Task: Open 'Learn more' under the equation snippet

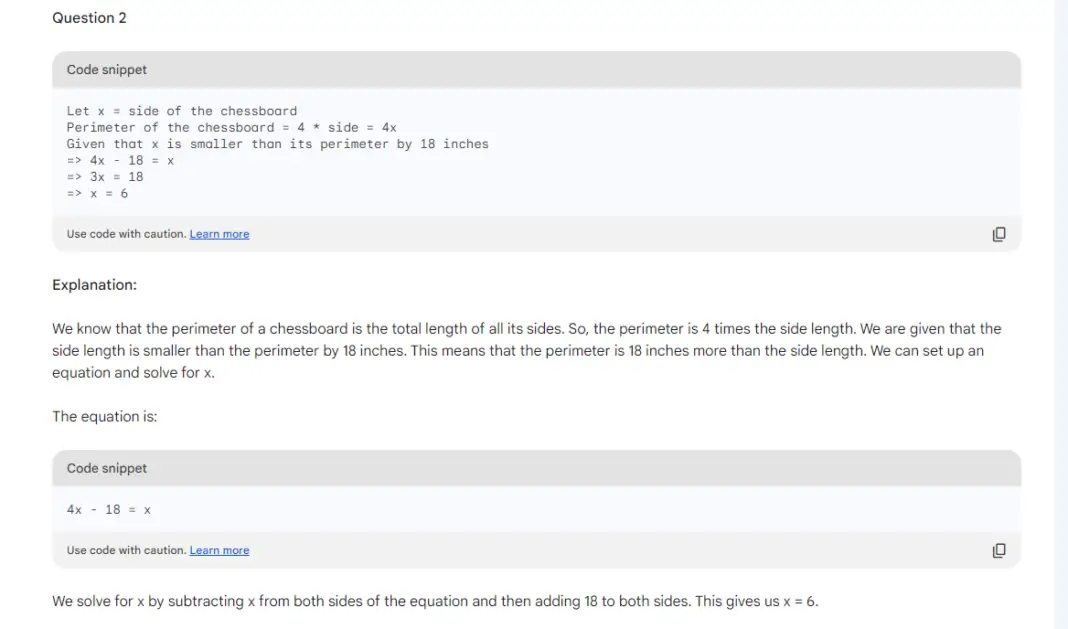Action: pyautogui.click(x=219, y=549)
